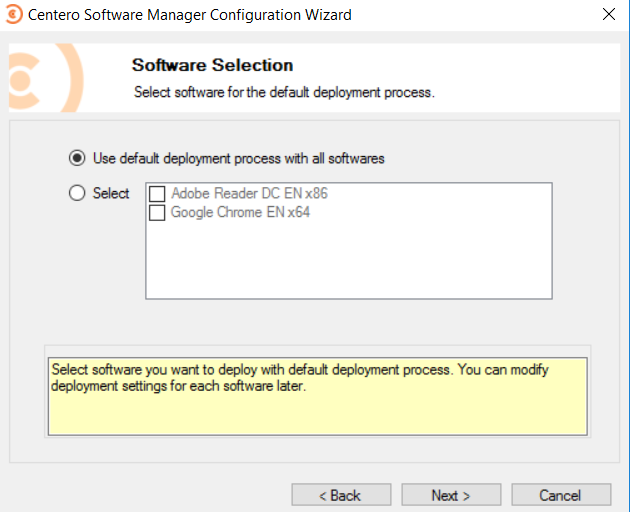This screenshot has width=630, height=512.
Task: Click the Software Selection heading
Action: point(212,66)
